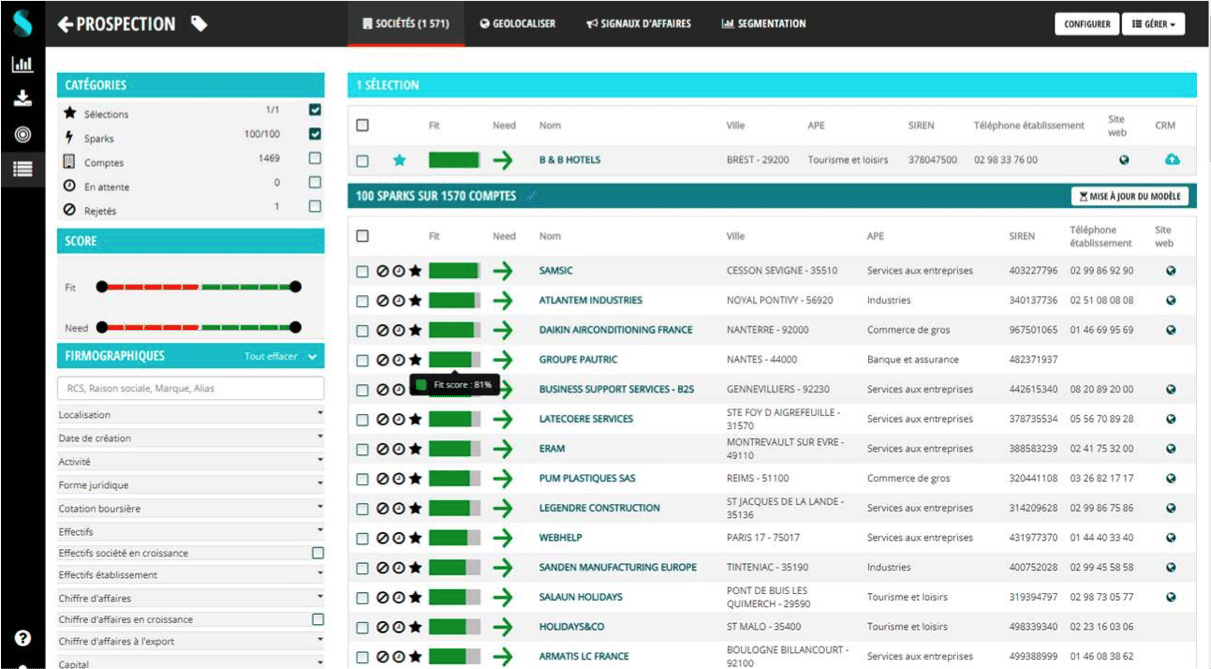Screen dimensions: 1211x669
Task: Expand the Forme juridique filter
Action: 191,485
